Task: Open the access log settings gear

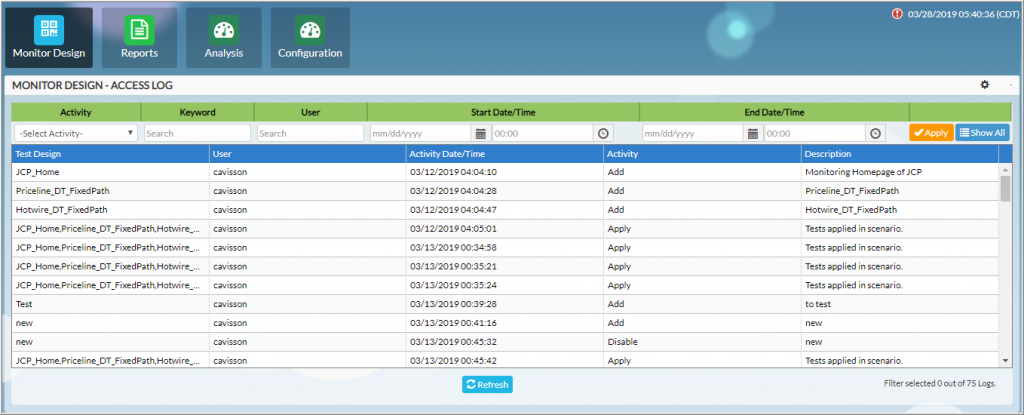Action: 985,85
